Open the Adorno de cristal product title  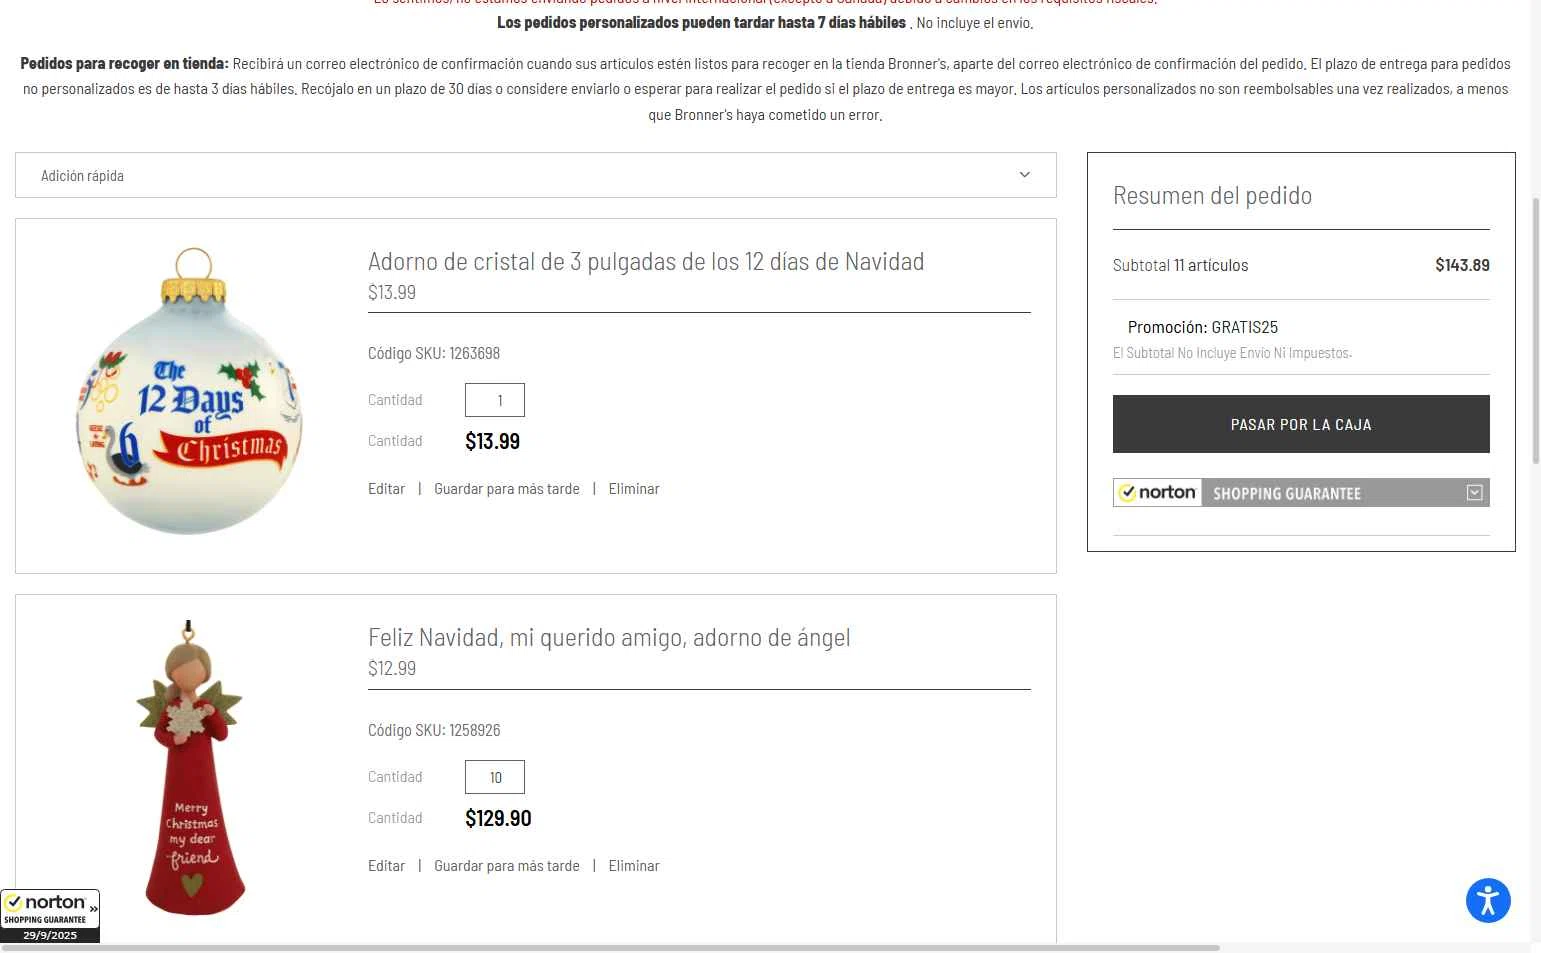tap(645, 262)
